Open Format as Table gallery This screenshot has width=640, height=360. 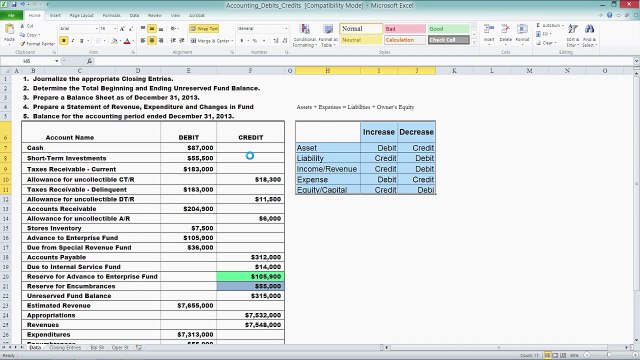coord(328,36)
